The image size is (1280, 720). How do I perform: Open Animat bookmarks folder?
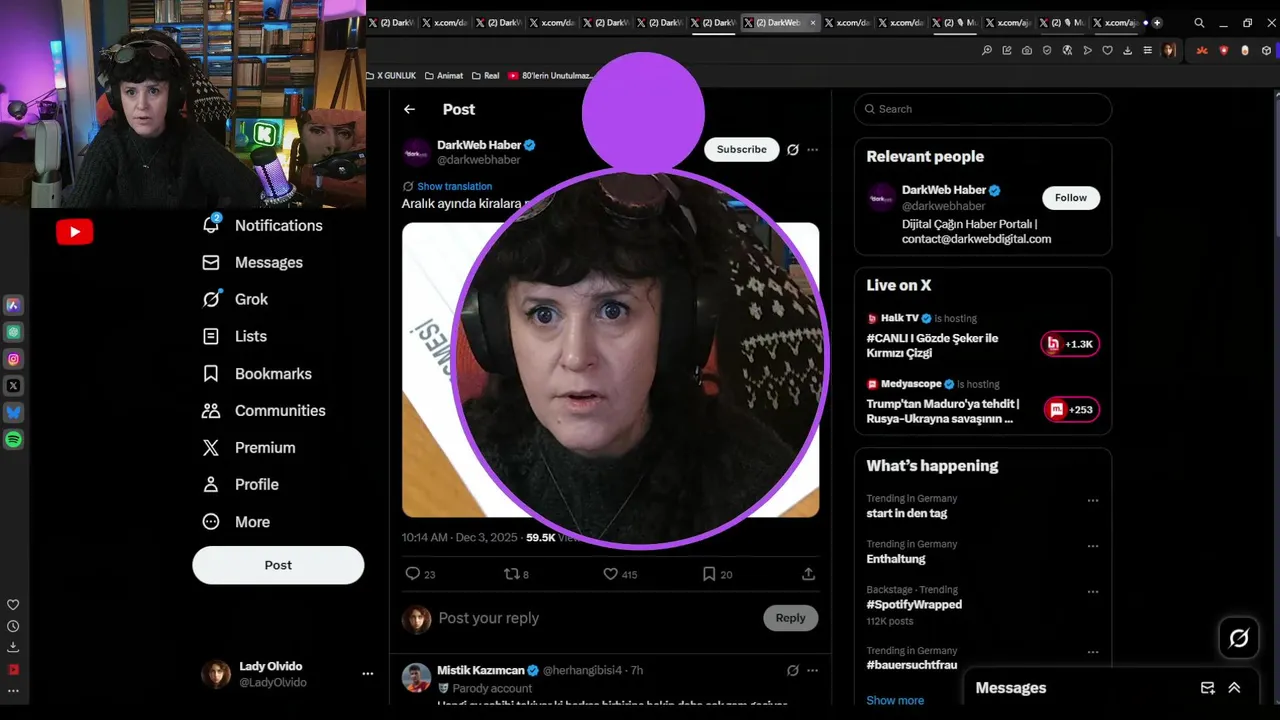pos(444,75)
